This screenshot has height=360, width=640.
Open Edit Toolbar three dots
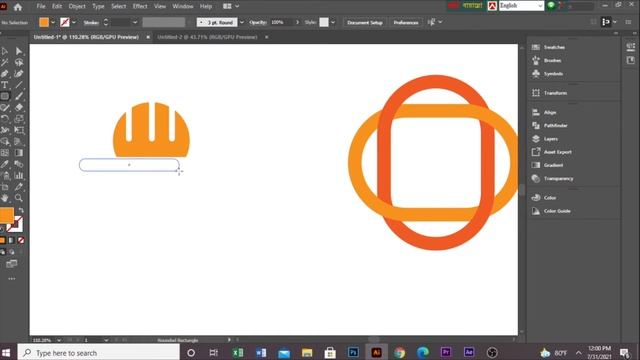(x=11, y=279)
